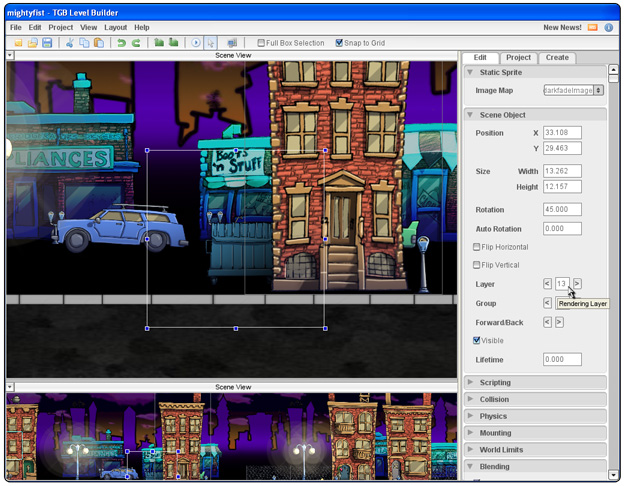625x486 pixels.
Task: Open the New News envelope icon
Action: click(593, 28)
